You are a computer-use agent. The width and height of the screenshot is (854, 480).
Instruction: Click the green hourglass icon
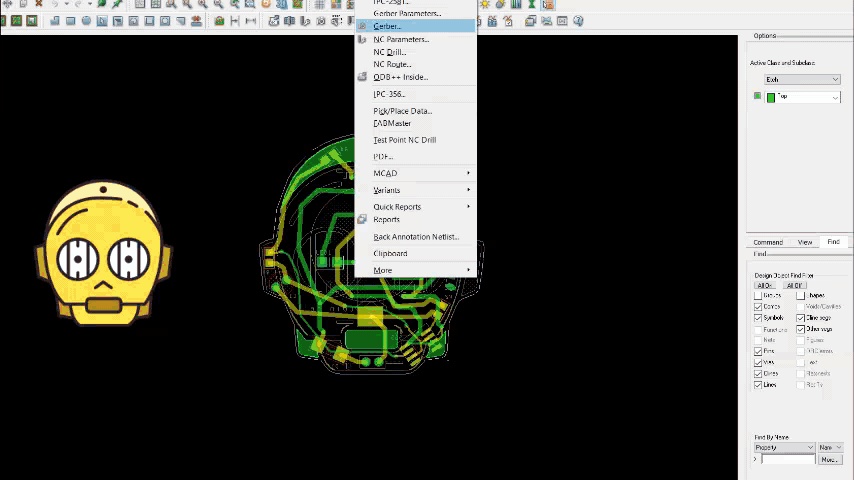tap(532, 4)
